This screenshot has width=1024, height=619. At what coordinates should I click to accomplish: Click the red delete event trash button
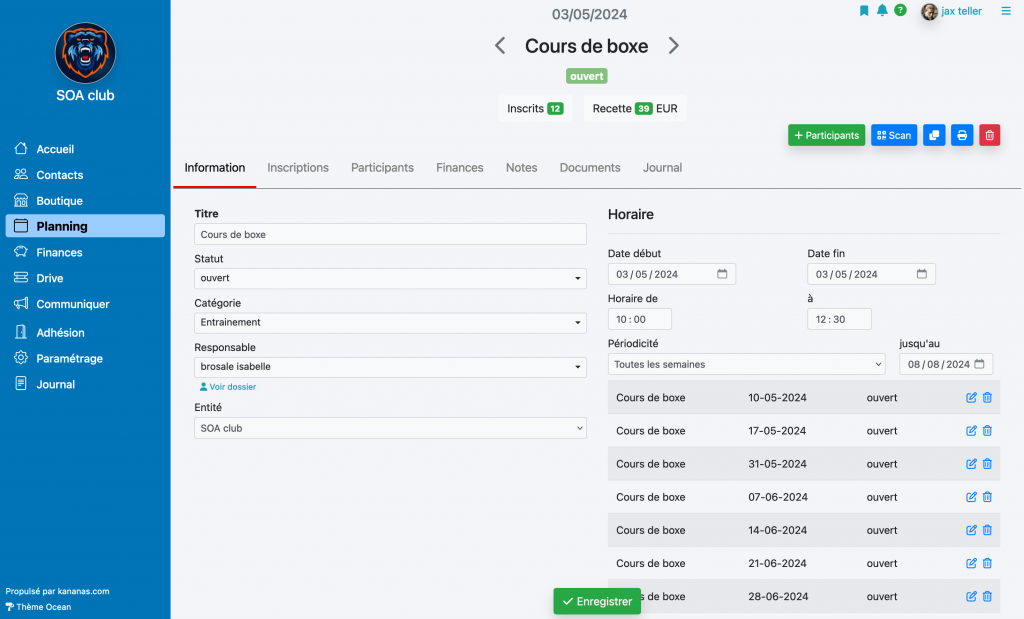click(989, 135)
